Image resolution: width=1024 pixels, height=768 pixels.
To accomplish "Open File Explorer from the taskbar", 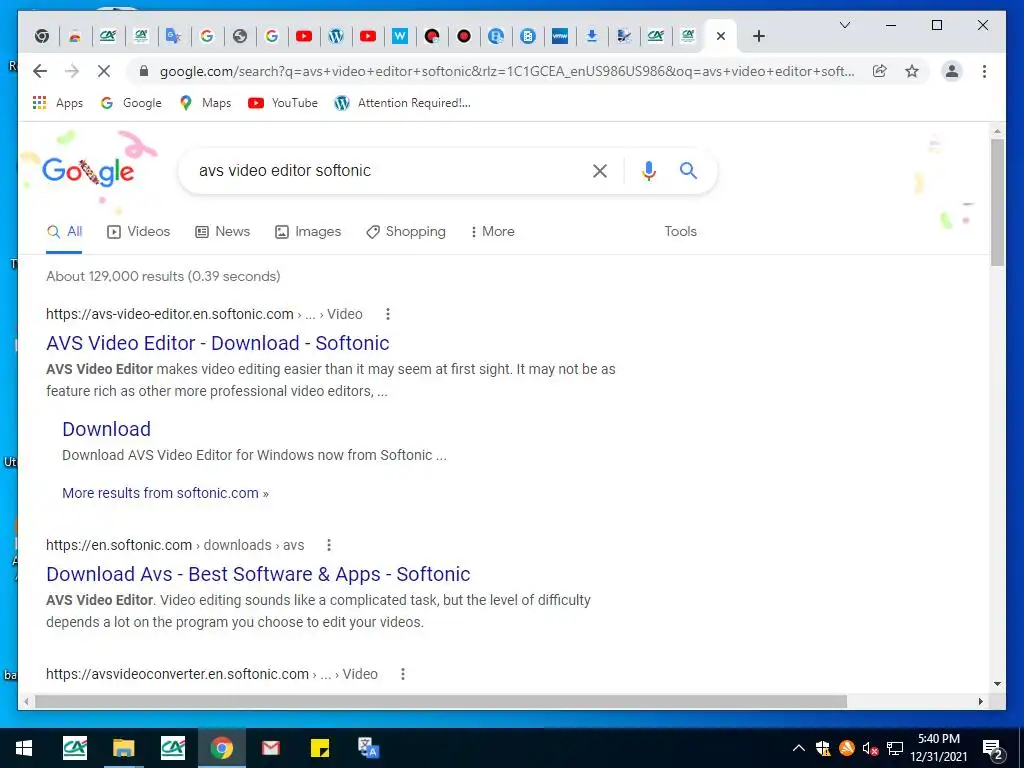I will [123, 748].
